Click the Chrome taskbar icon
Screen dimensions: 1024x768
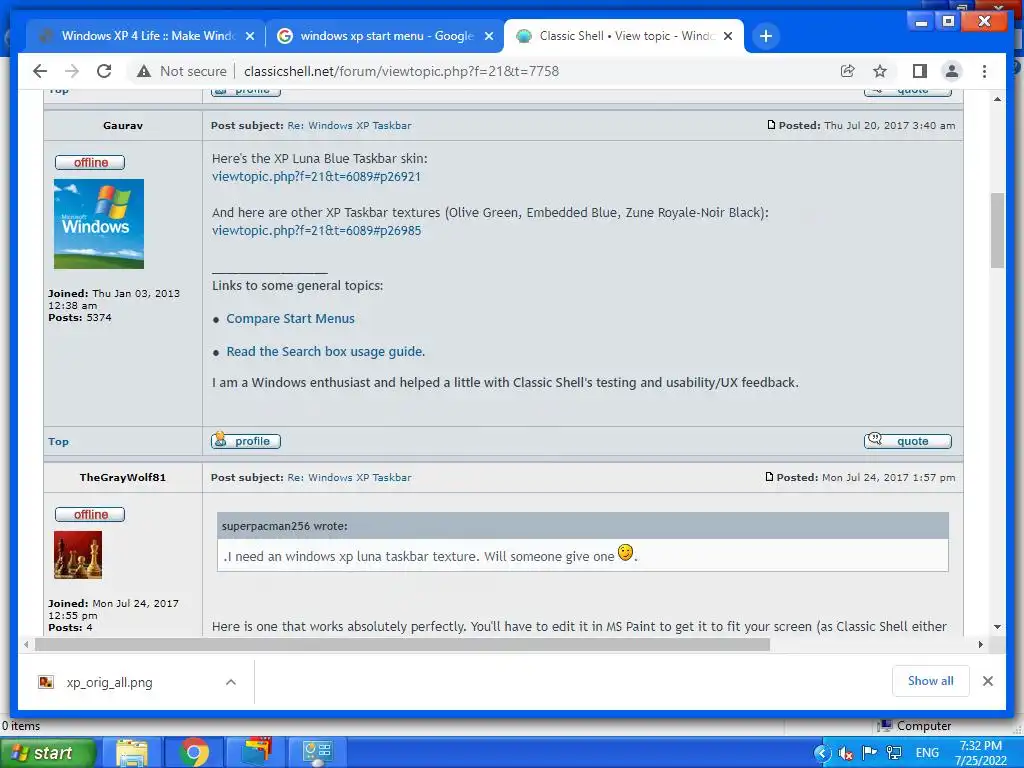pyautogui.click(x=193, y=753)
